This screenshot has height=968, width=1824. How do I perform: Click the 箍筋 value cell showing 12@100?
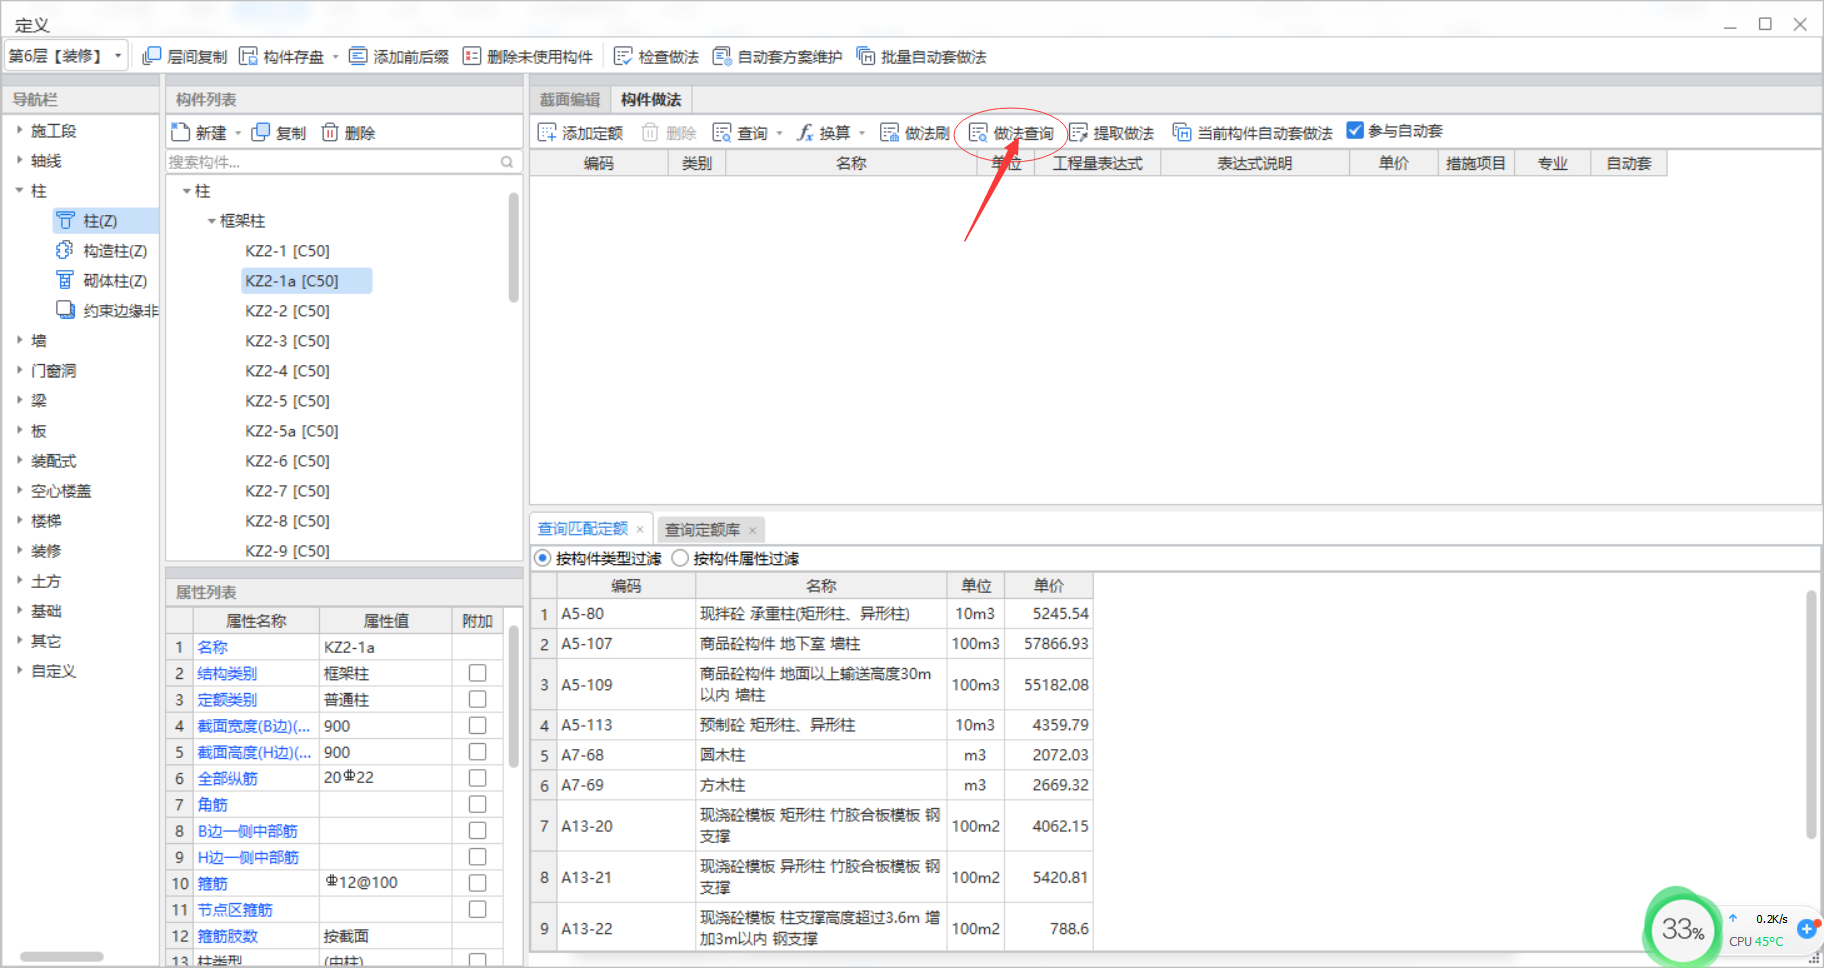pos(385,883)
